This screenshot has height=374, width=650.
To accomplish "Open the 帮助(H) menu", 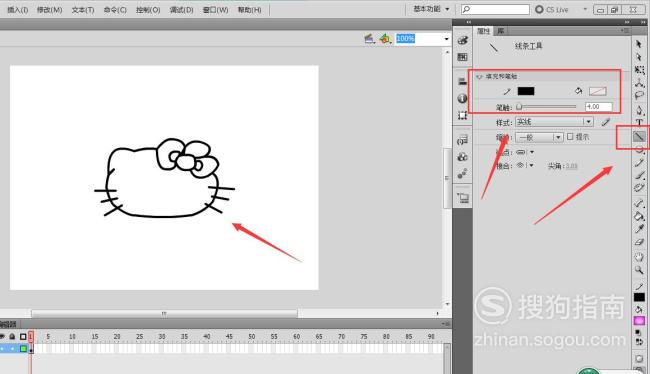I will click(x=249, y=10).
